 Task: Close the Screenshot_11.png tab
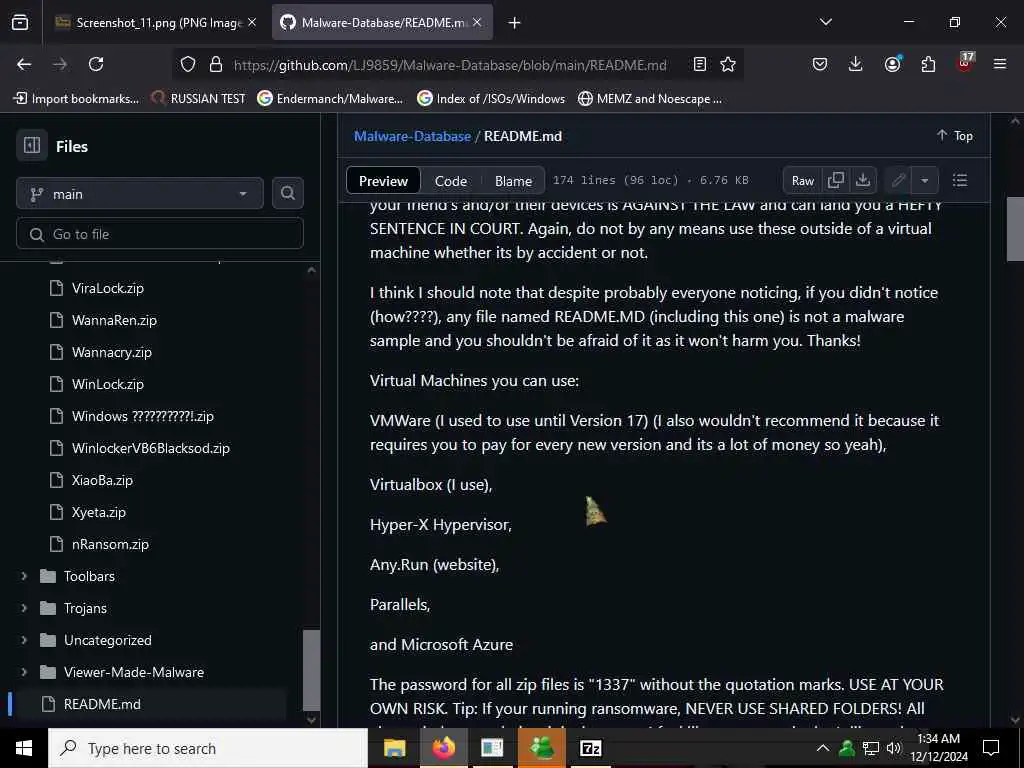click(252, 22)
